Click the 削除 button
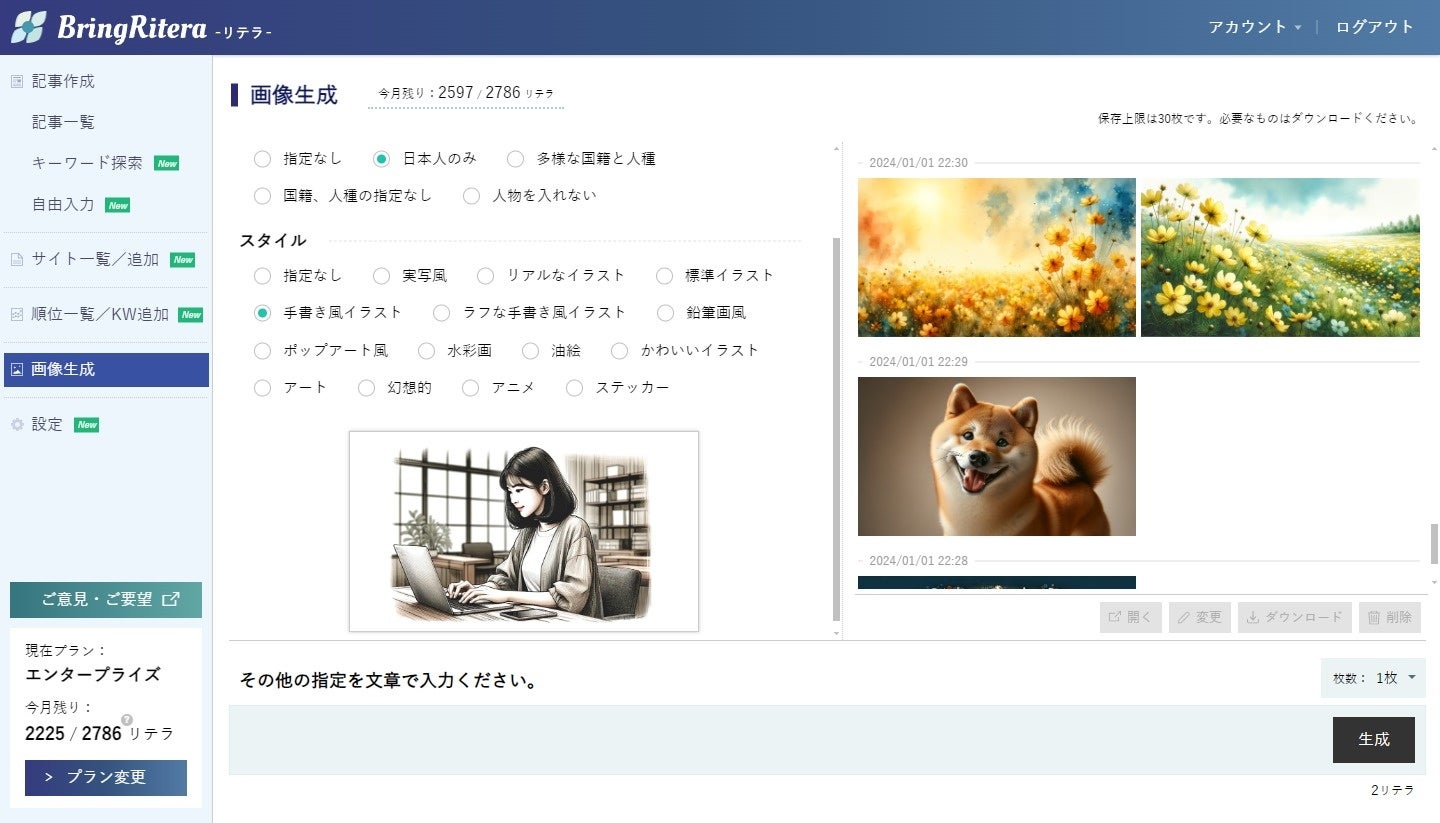Viewport: 1440px width, 823px height. coord(1390,618)
